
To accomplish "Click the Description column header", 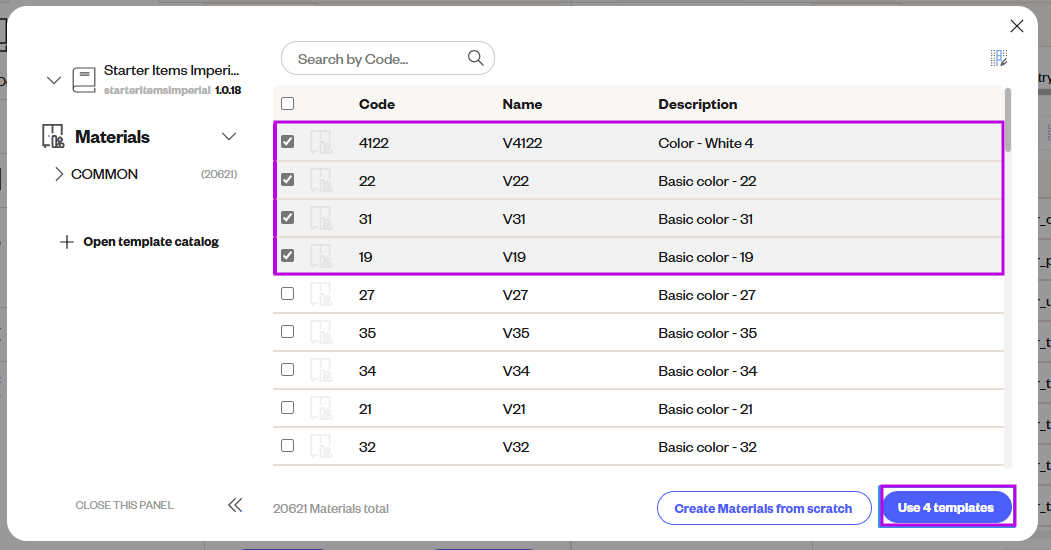I will tap(697, 104).
